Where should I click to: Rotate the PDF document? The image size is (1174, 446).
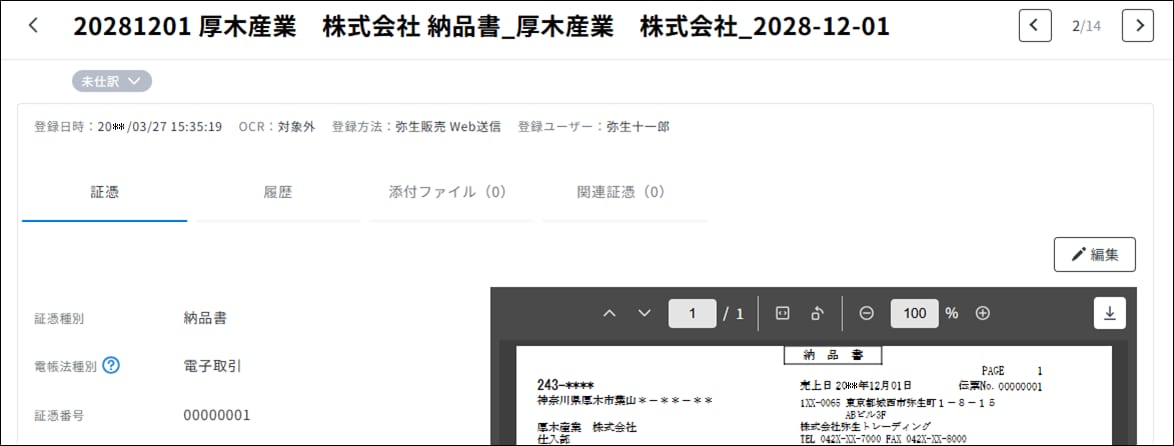tap(818, 313)
